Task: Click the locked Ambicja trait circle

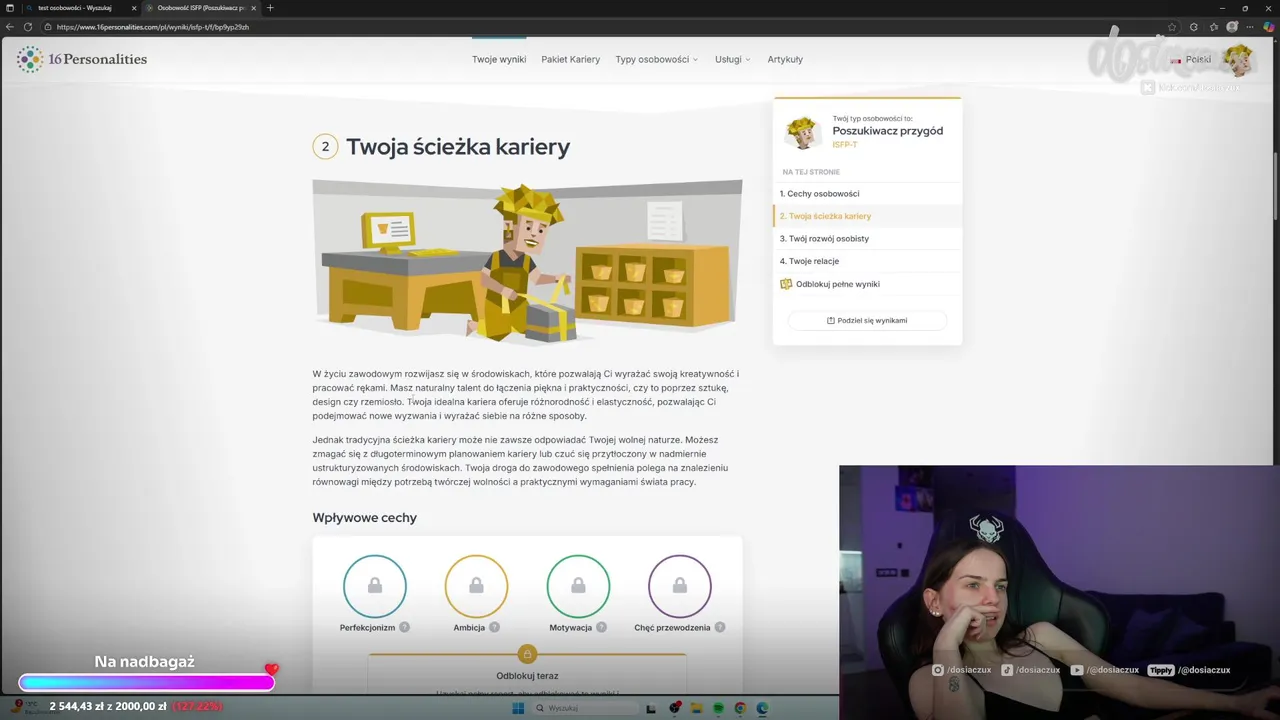Action: click(x=476, y=586)
